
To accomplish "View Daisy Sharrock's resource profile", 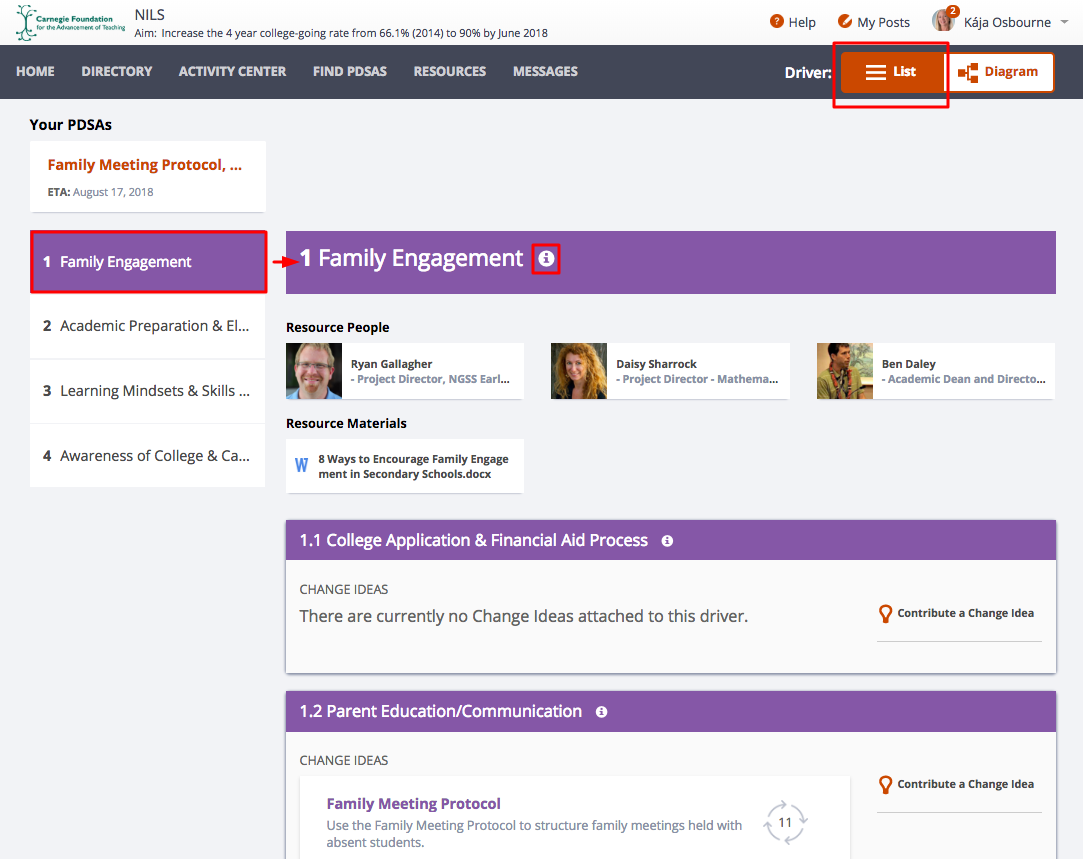I will coord(670,371).
